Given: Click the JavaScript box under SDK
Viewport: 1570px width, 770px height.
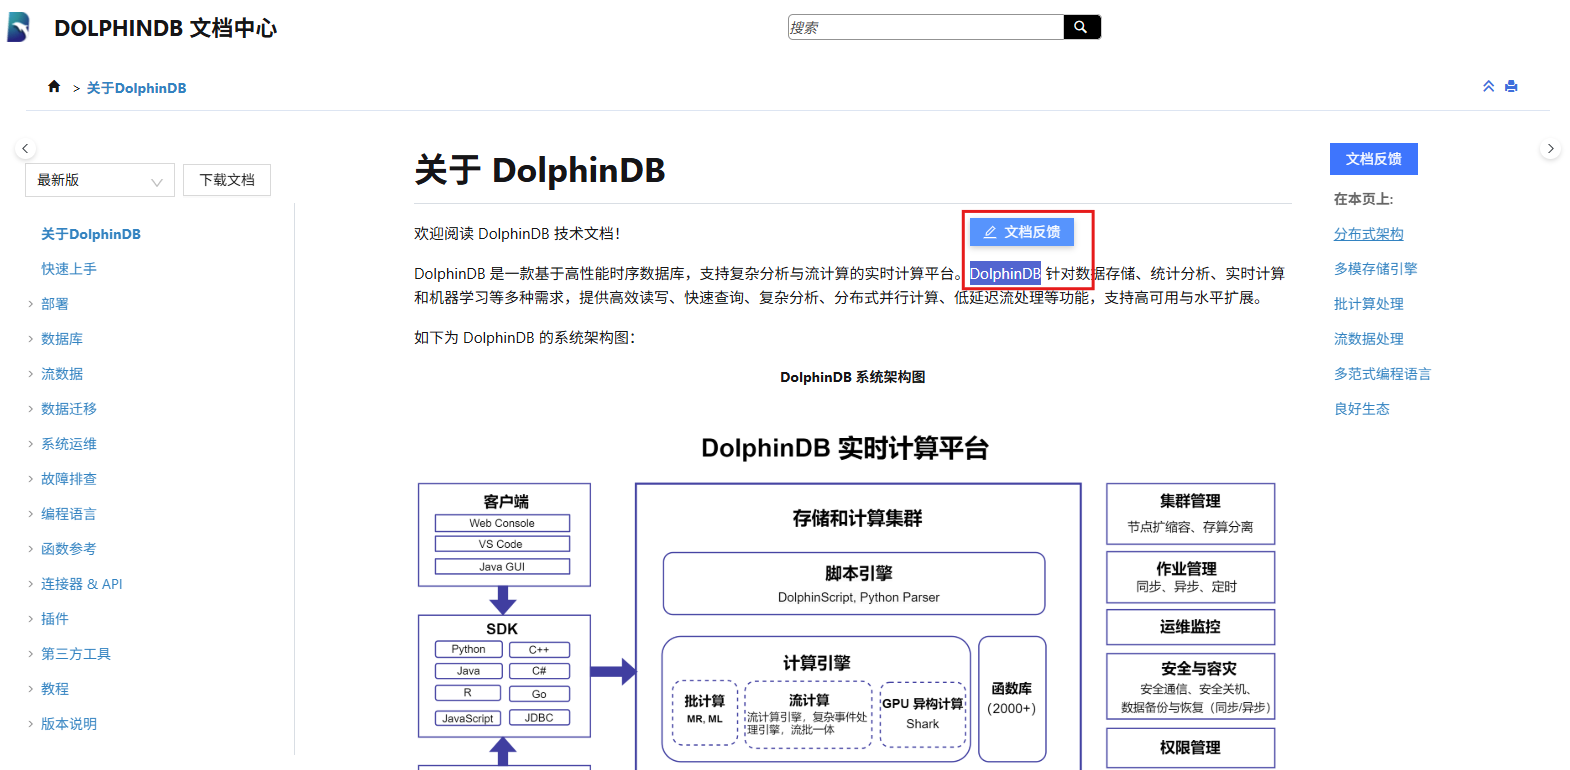Looking at the screenshot, I should [469, 718].
